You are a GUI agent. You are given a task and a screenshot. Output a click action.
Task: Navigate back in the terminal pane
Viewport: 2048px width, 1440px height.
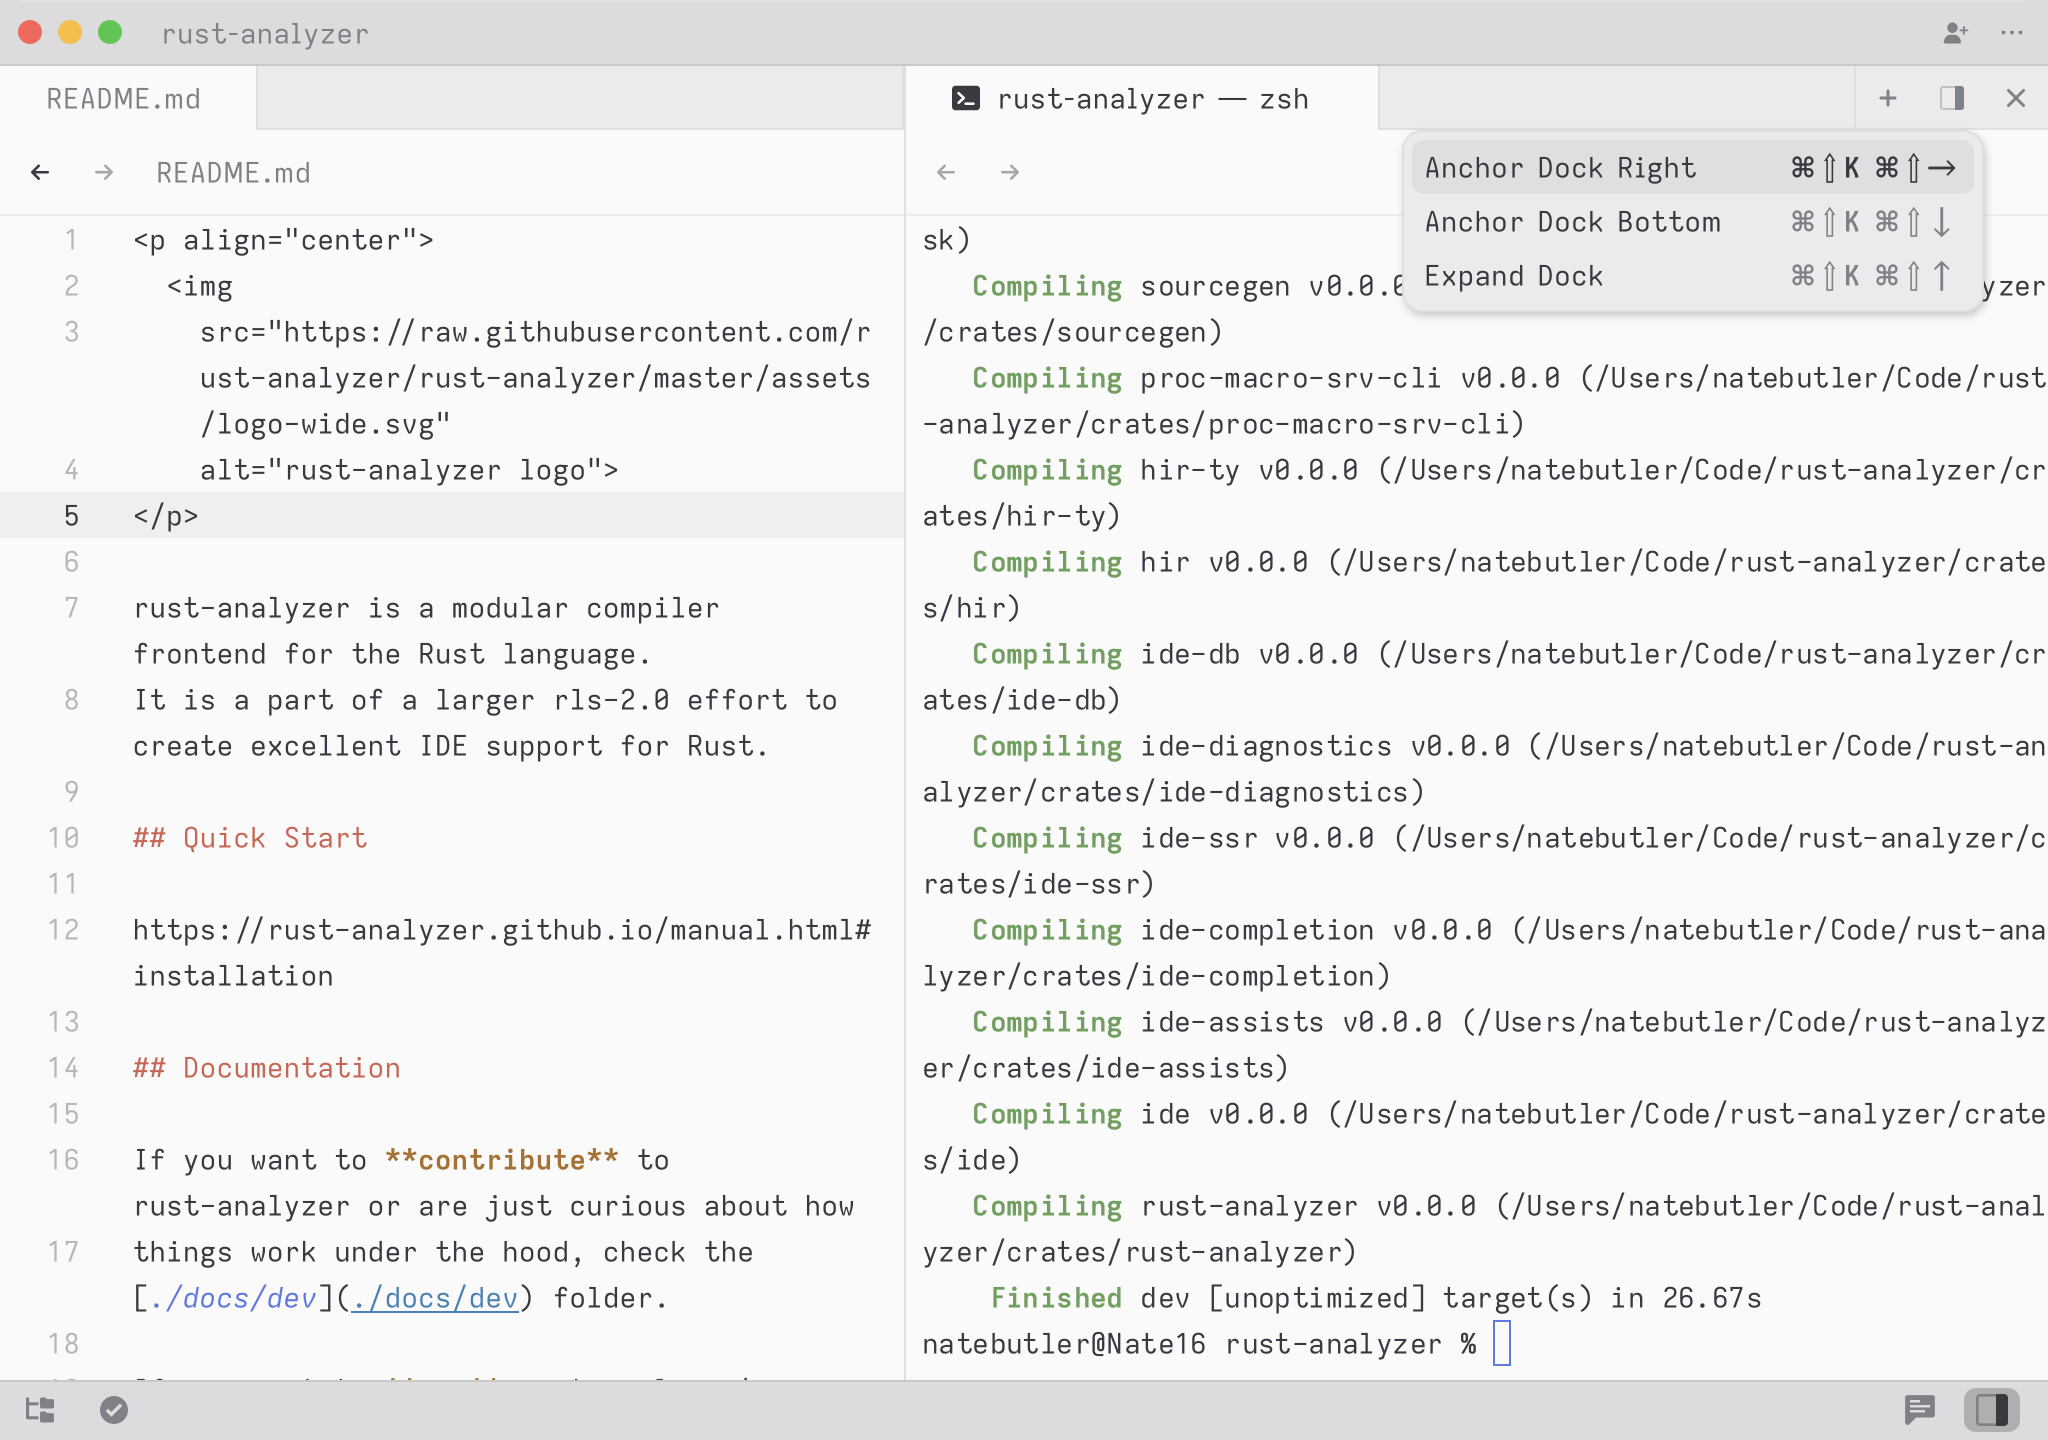946,172
